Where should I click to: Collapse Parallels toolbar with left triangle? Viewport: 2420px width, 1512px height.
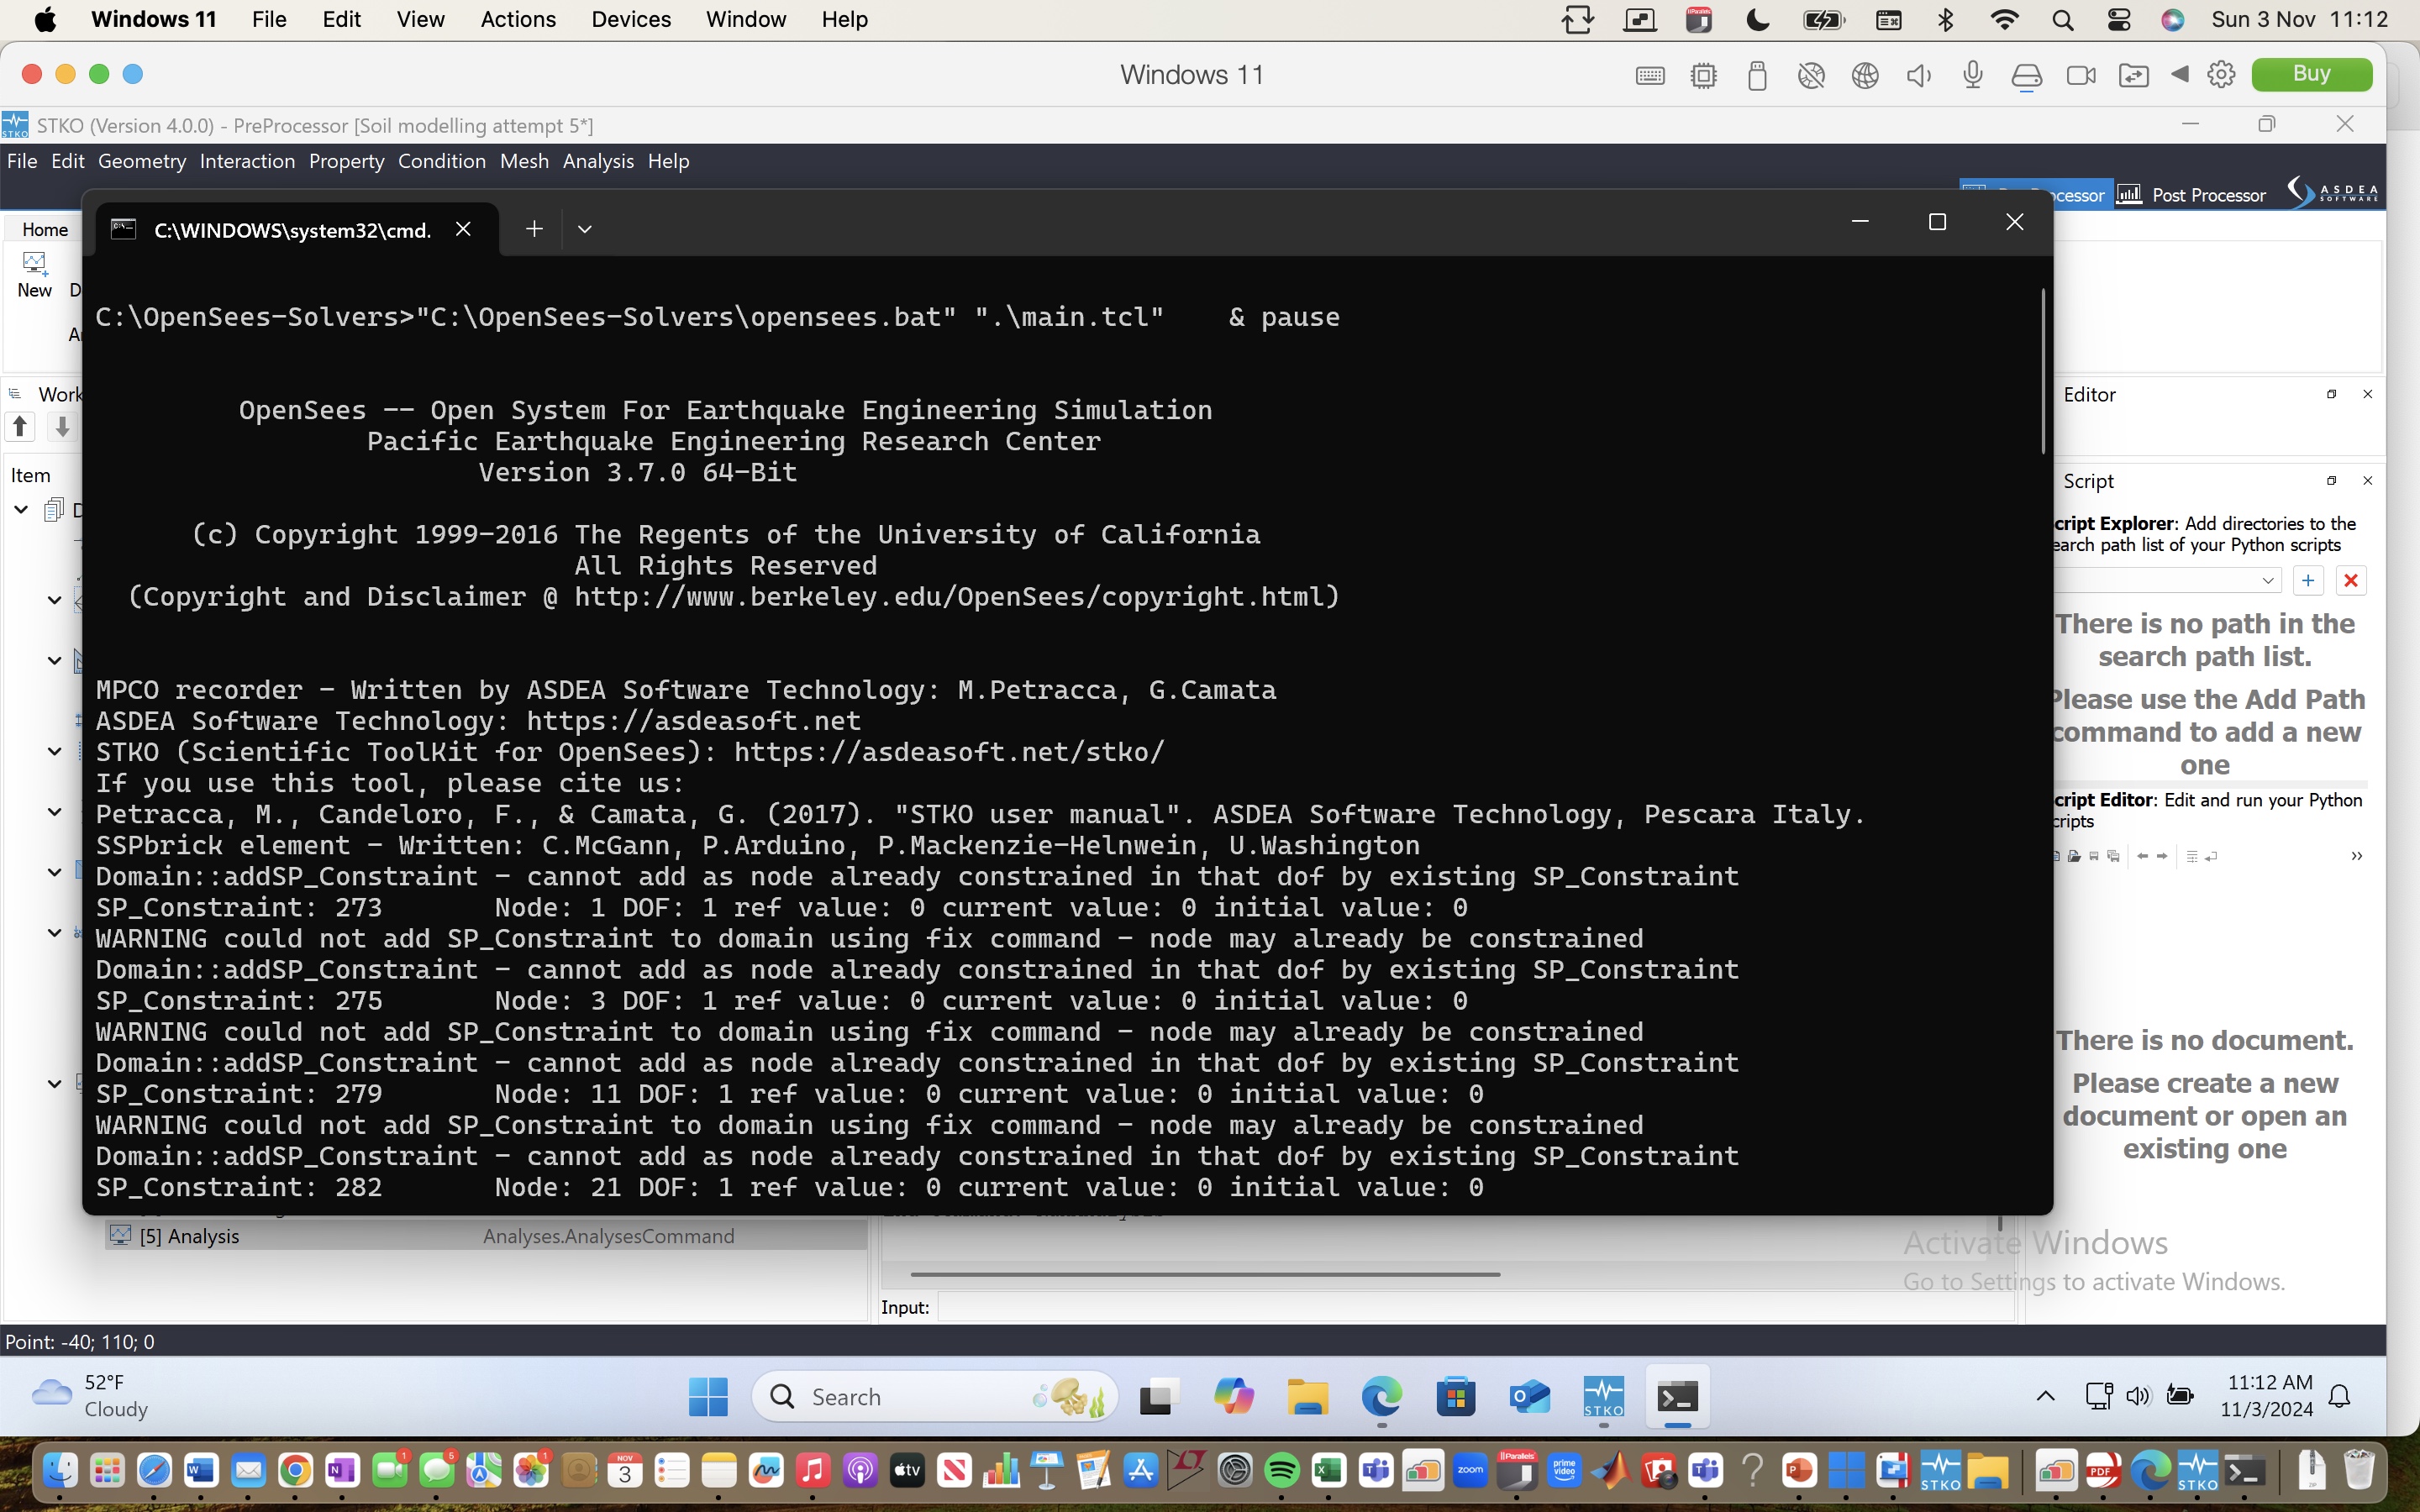[x=2180, y=74]
